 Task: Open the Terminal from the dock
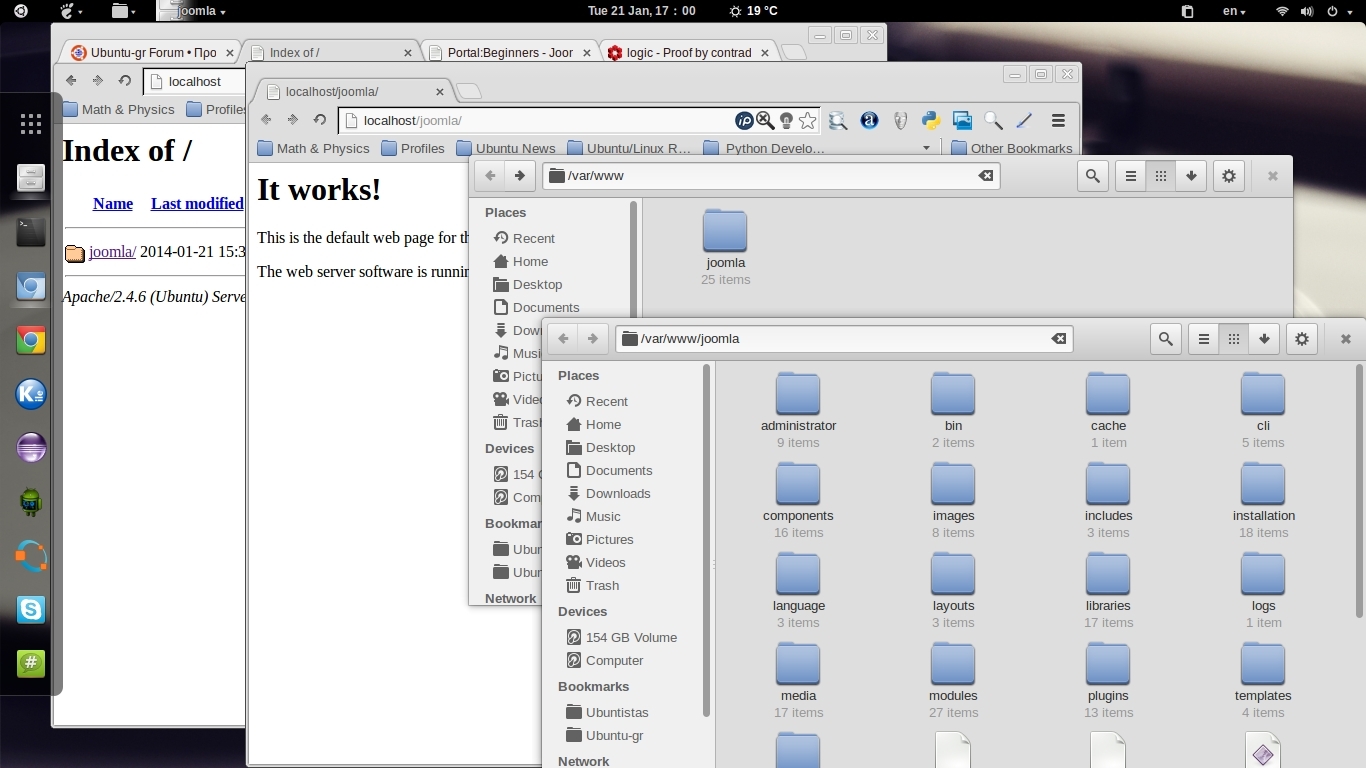[31, 233]
